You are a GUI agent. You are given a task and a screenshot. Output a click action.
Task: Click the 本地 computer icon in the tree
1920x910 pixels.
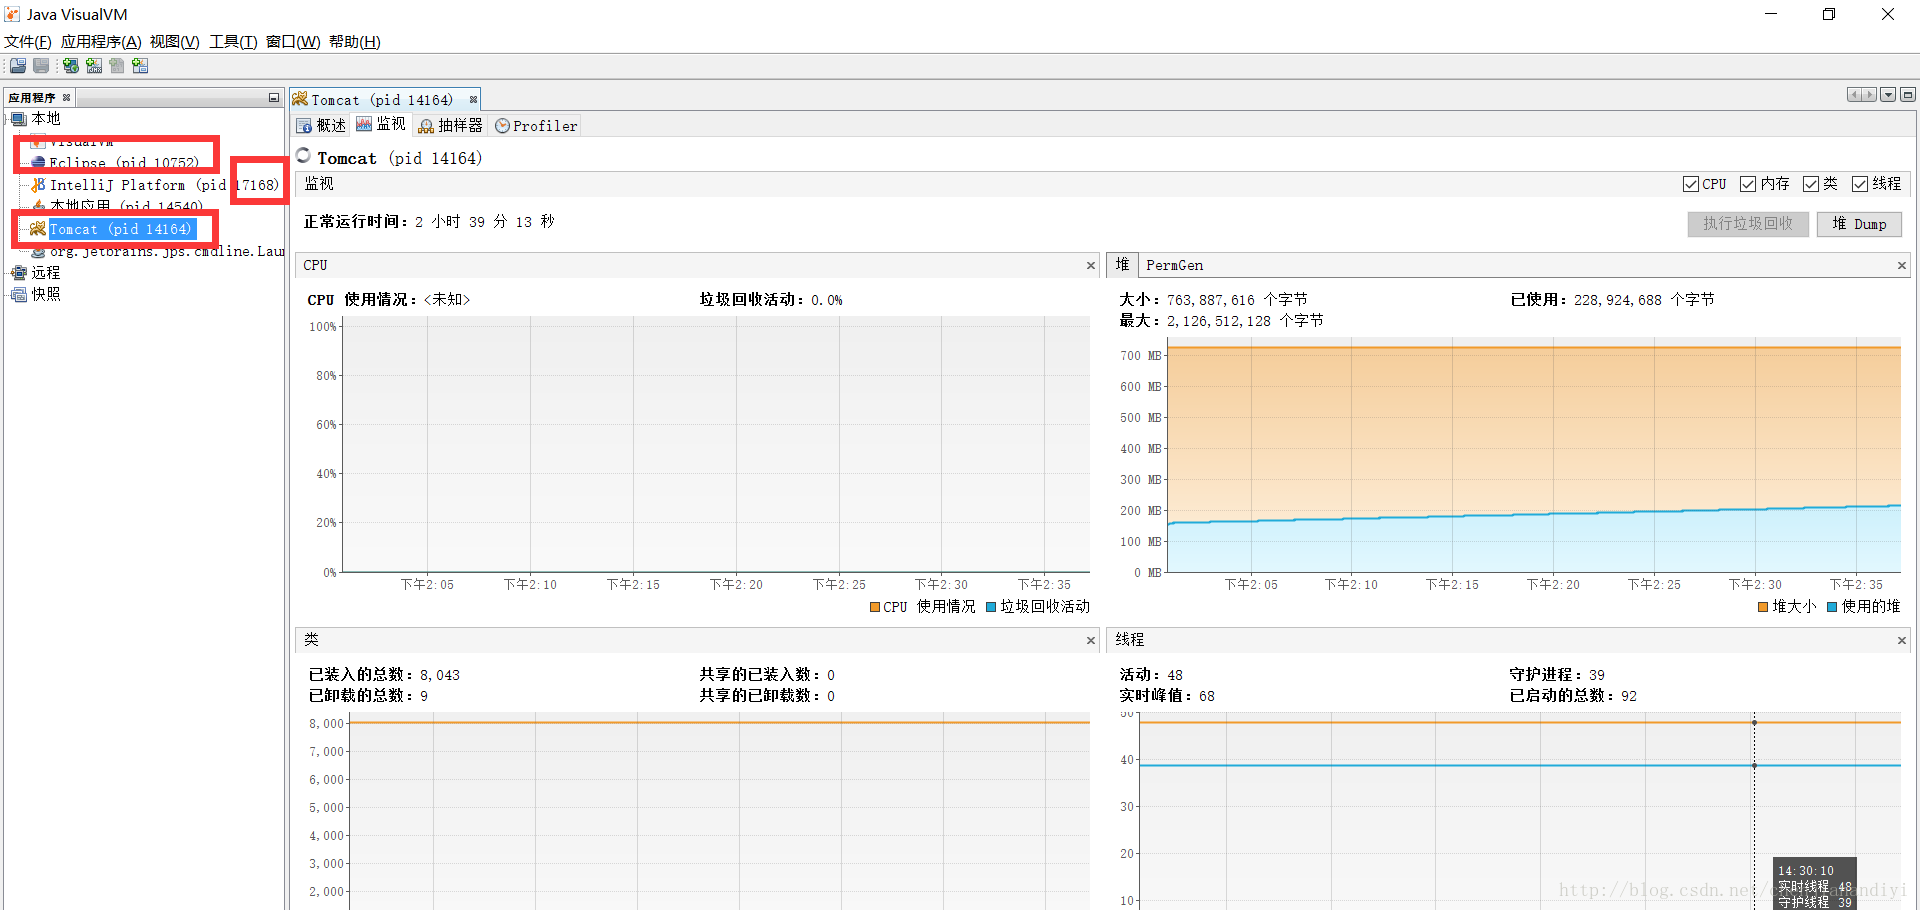(x=19, y=119)
